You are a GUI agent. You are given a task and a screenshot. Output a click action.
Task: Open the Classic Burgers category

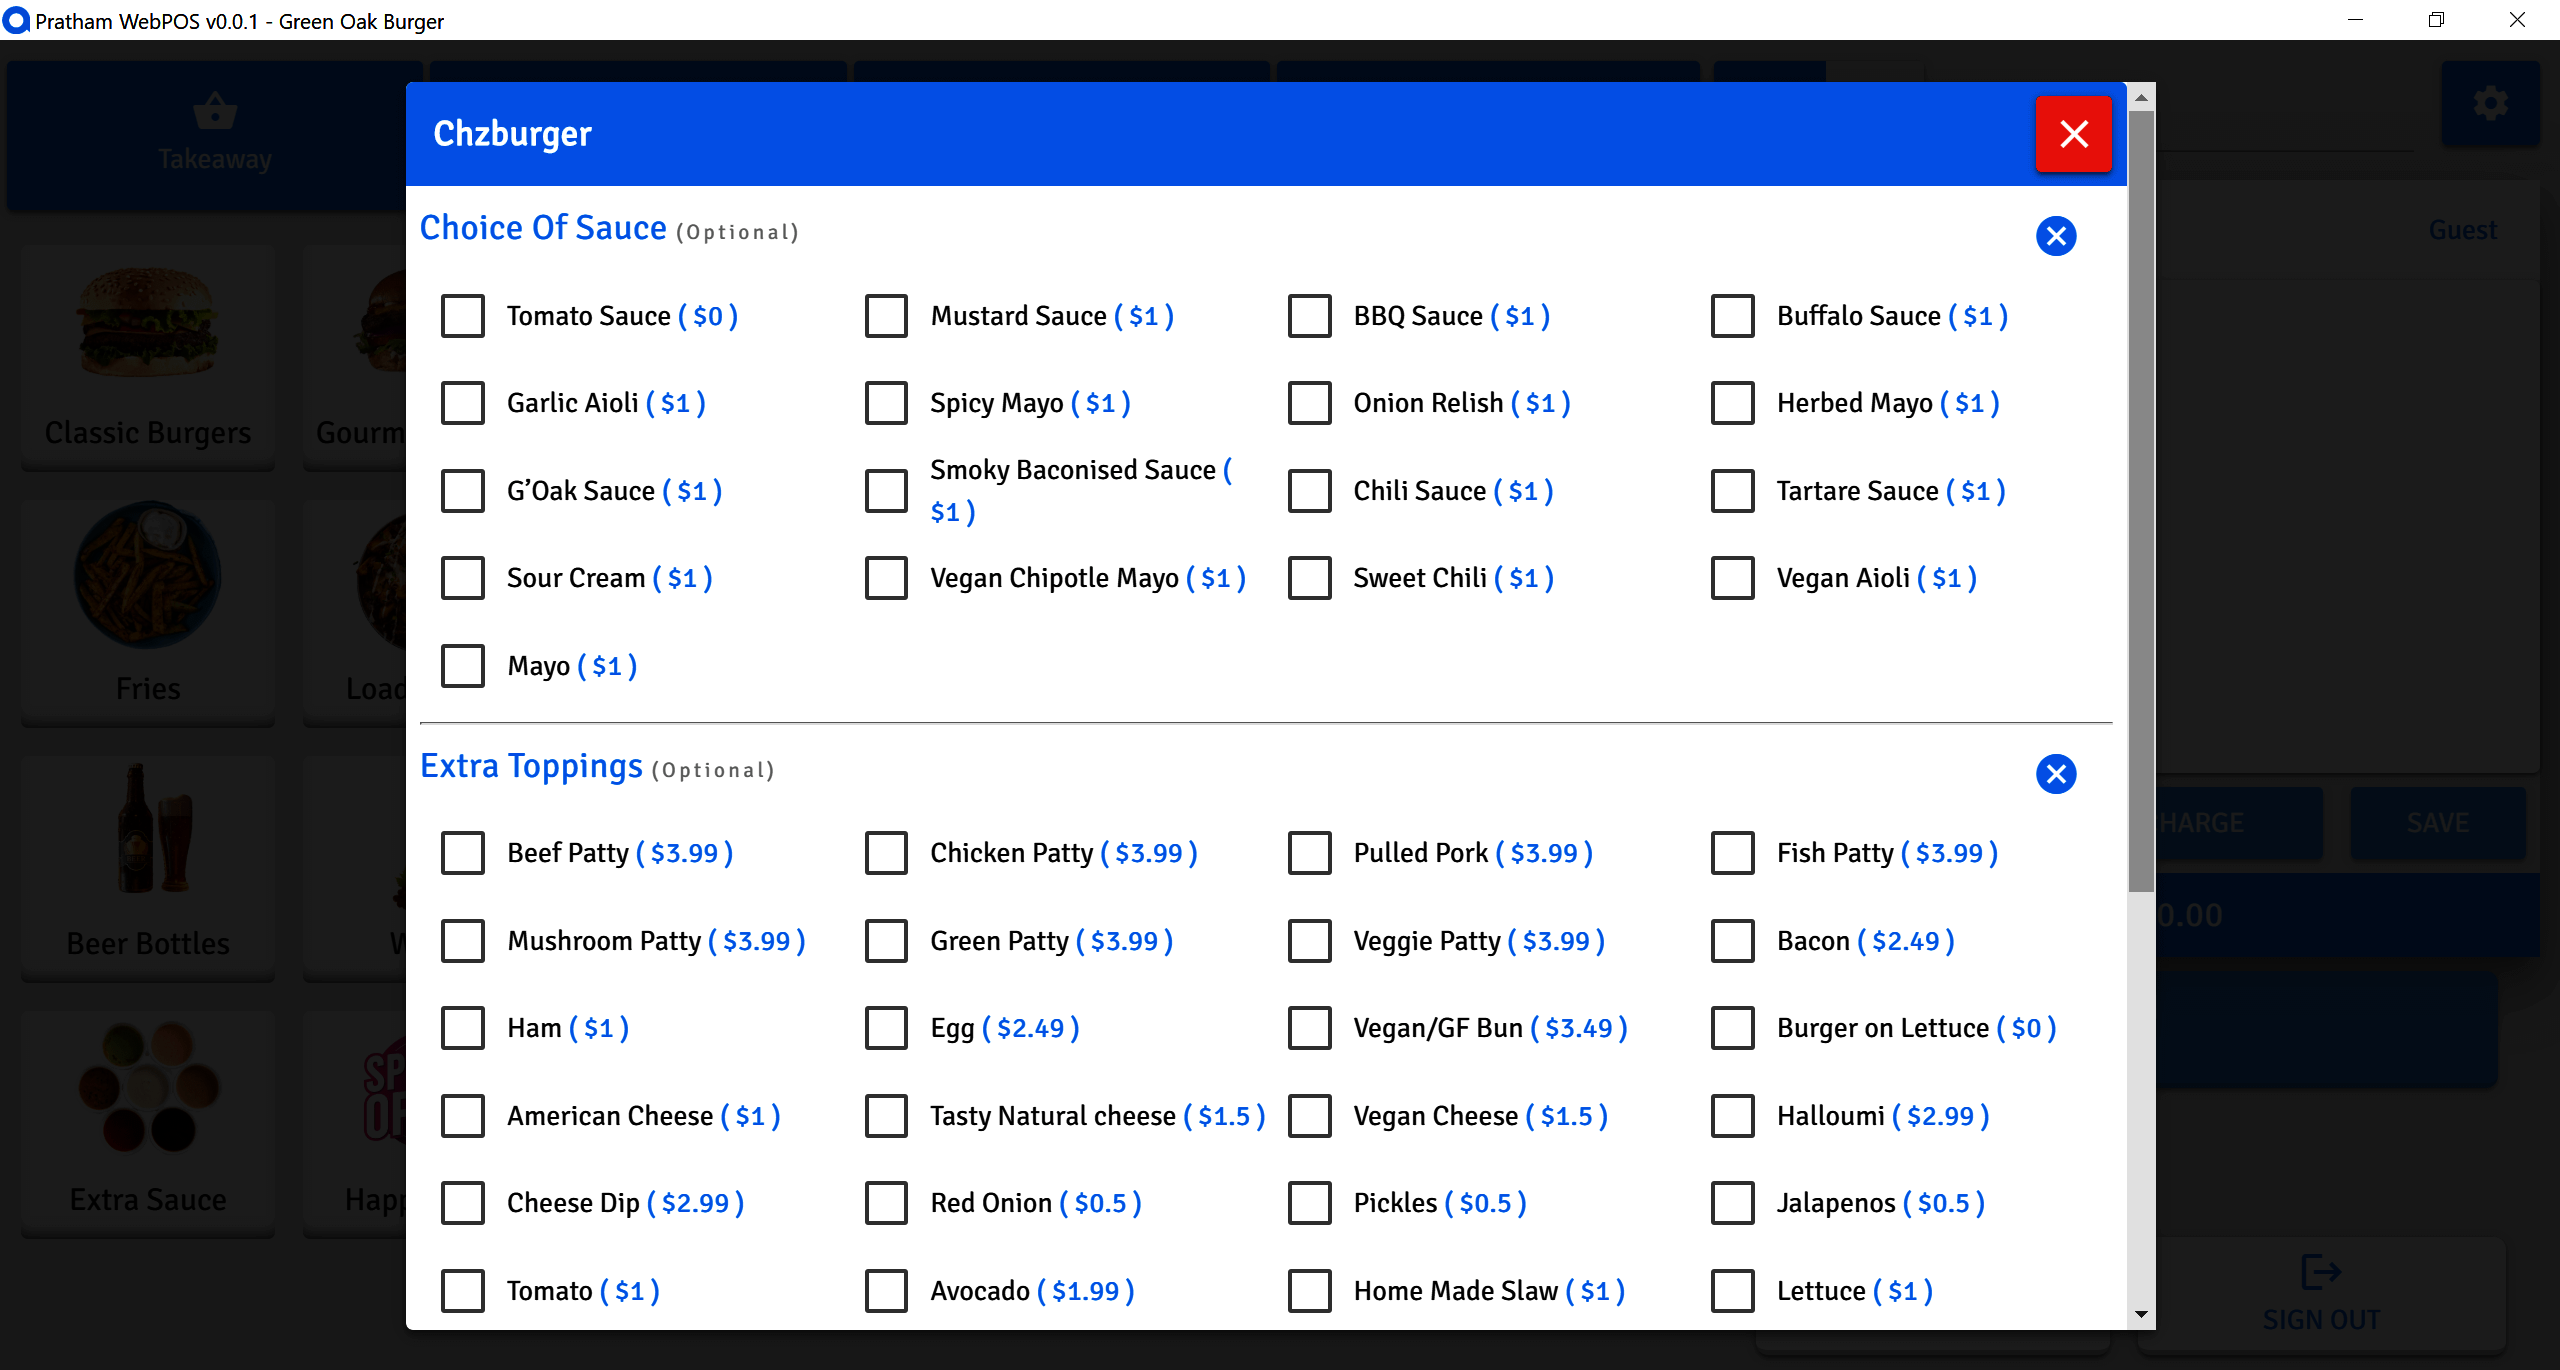[147, 357]
